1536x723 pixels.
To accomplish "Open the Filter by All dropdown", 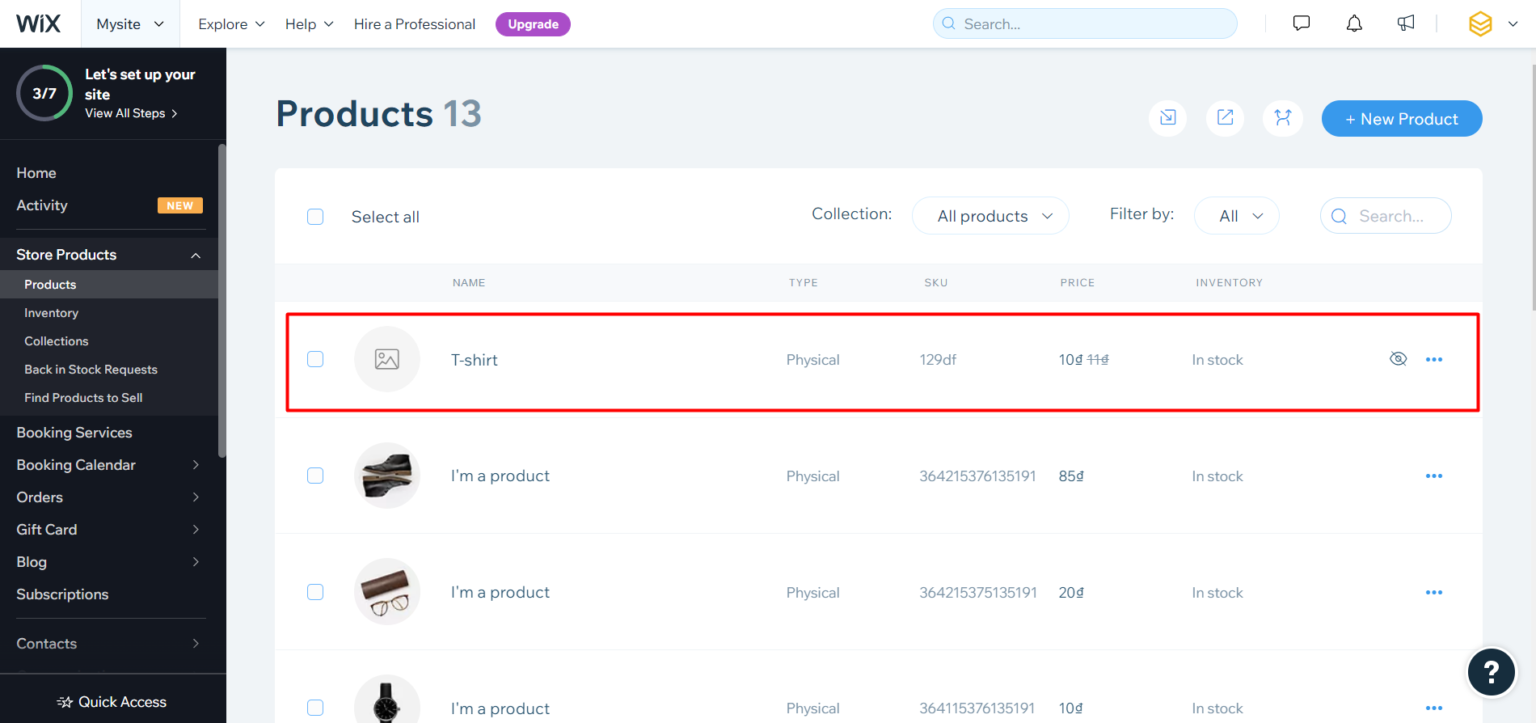I will [1236, 215].
